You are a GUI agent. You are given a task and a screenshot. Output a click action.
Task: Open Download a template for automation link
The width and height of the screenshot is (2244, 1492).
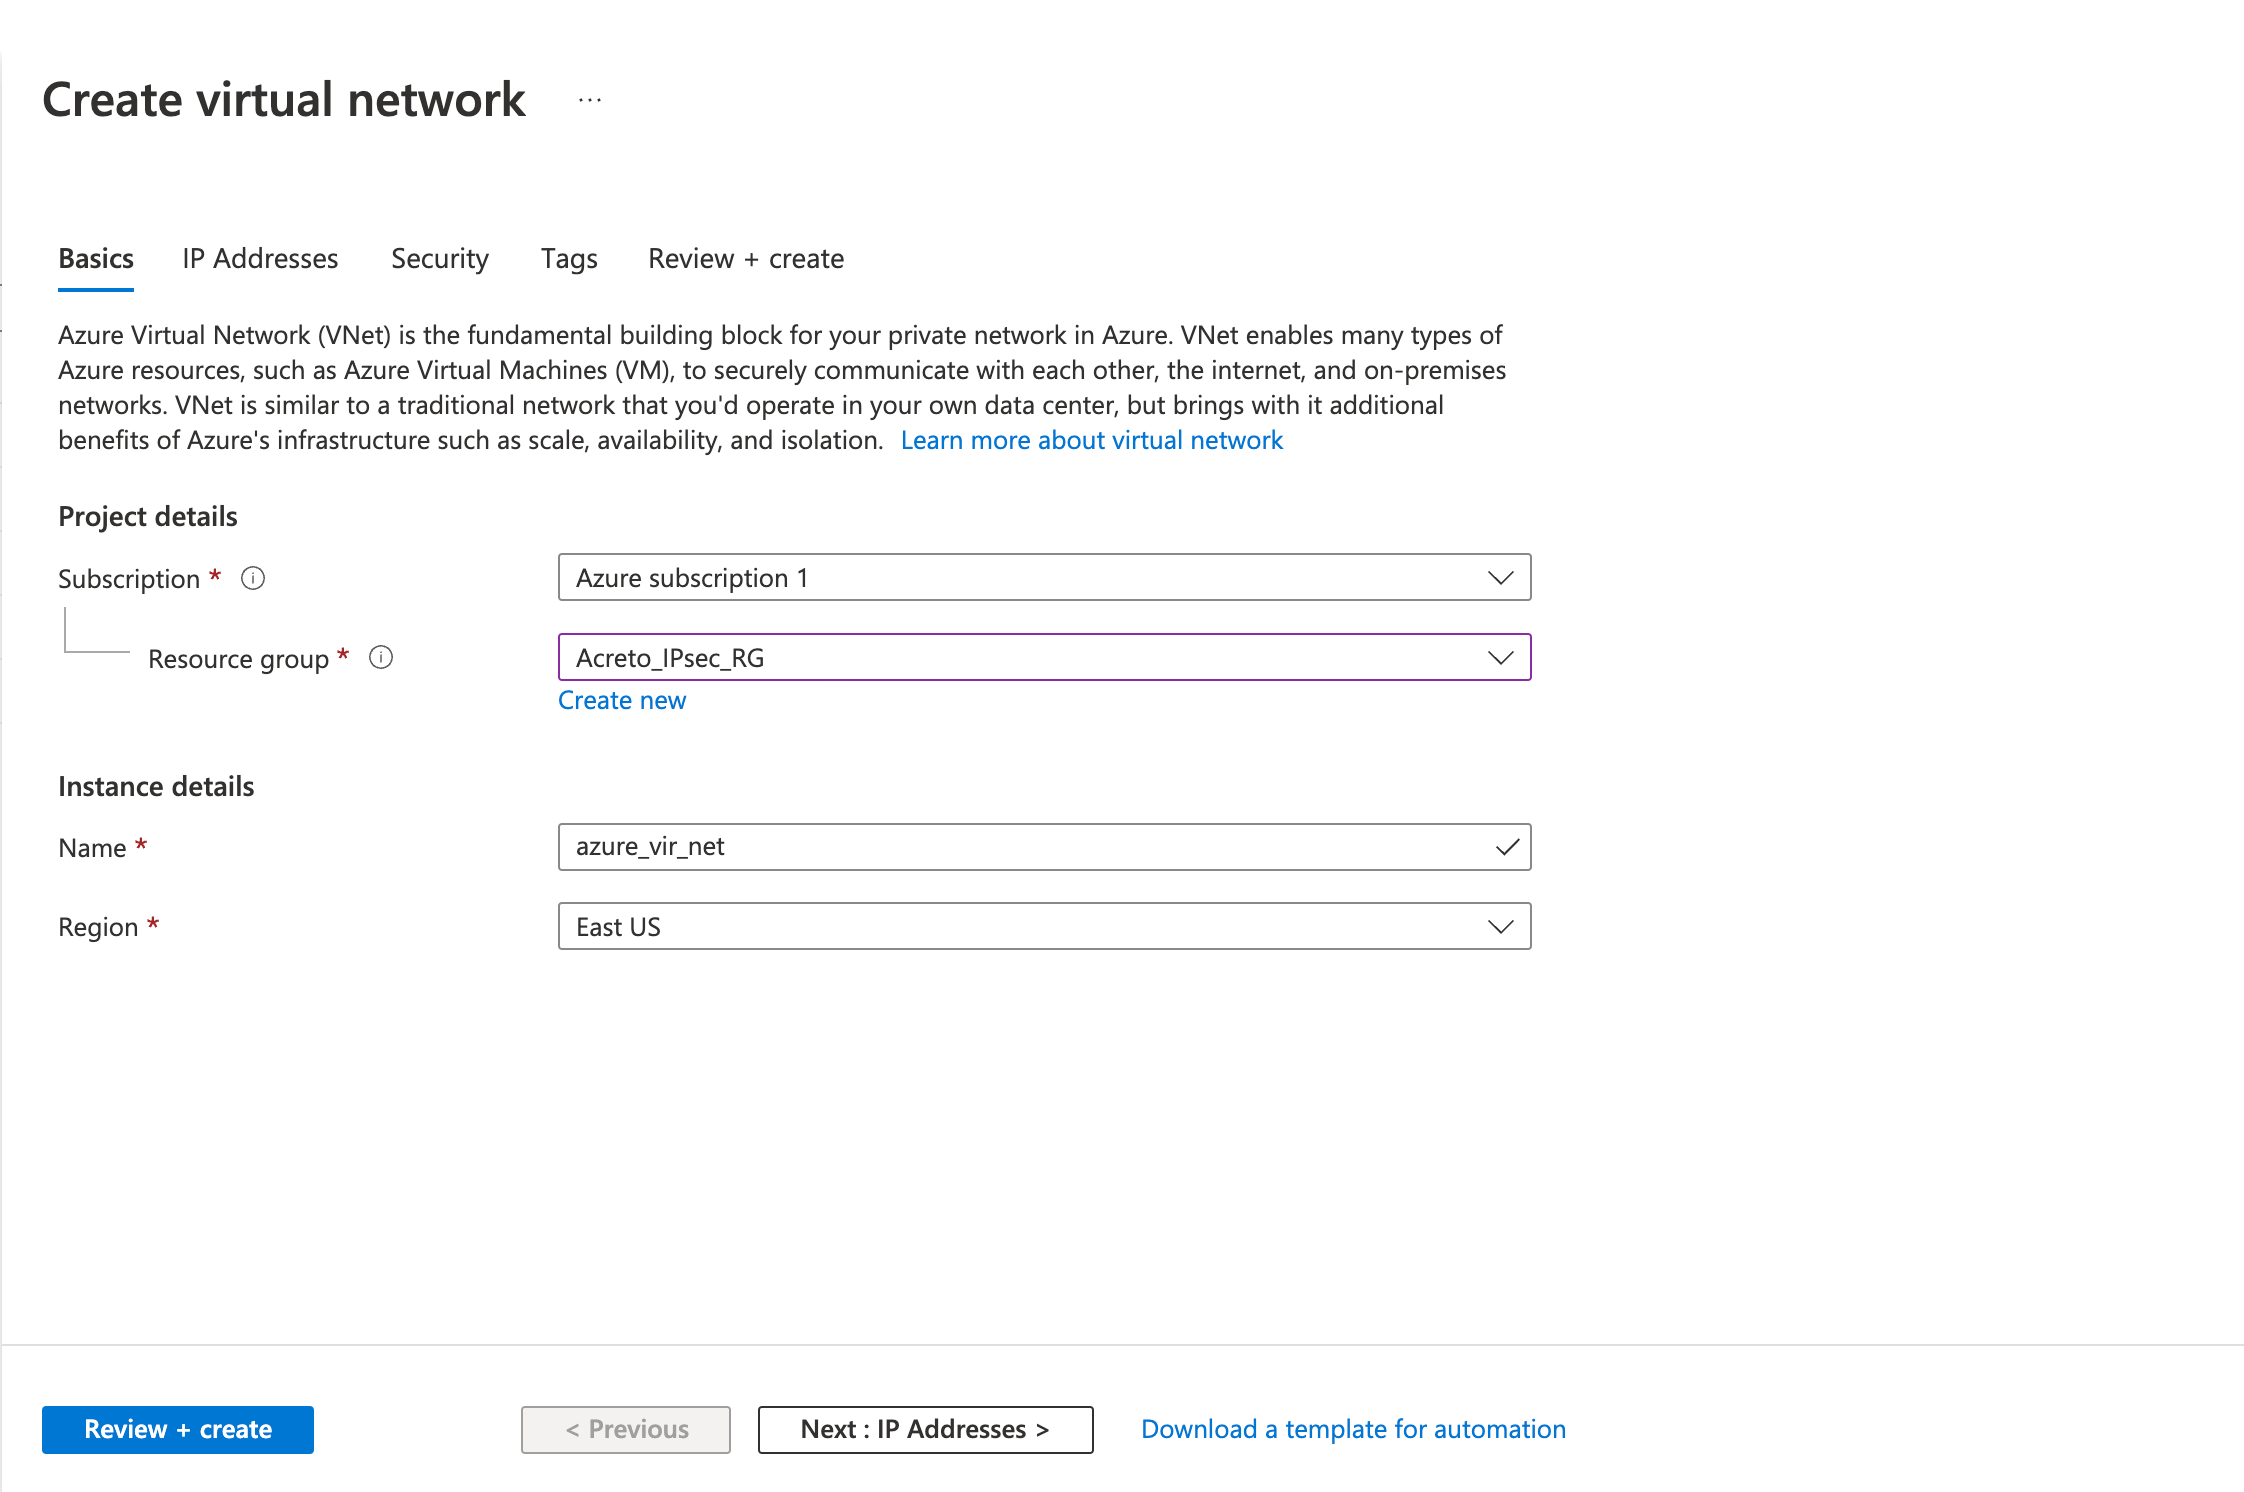(x=1353, y=1429)
